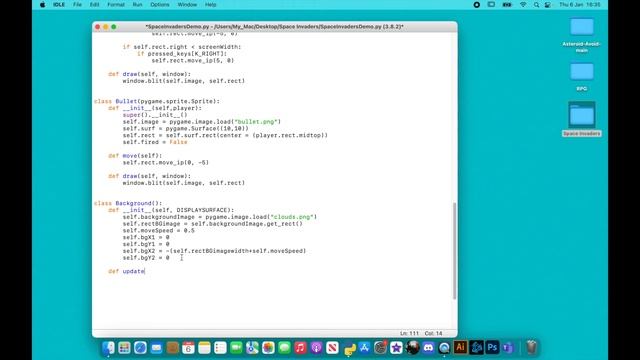The height and width of the screenshot is (360, 640).
Task: Launch iMovie from the Dock
Action: [x=396, y=348]
